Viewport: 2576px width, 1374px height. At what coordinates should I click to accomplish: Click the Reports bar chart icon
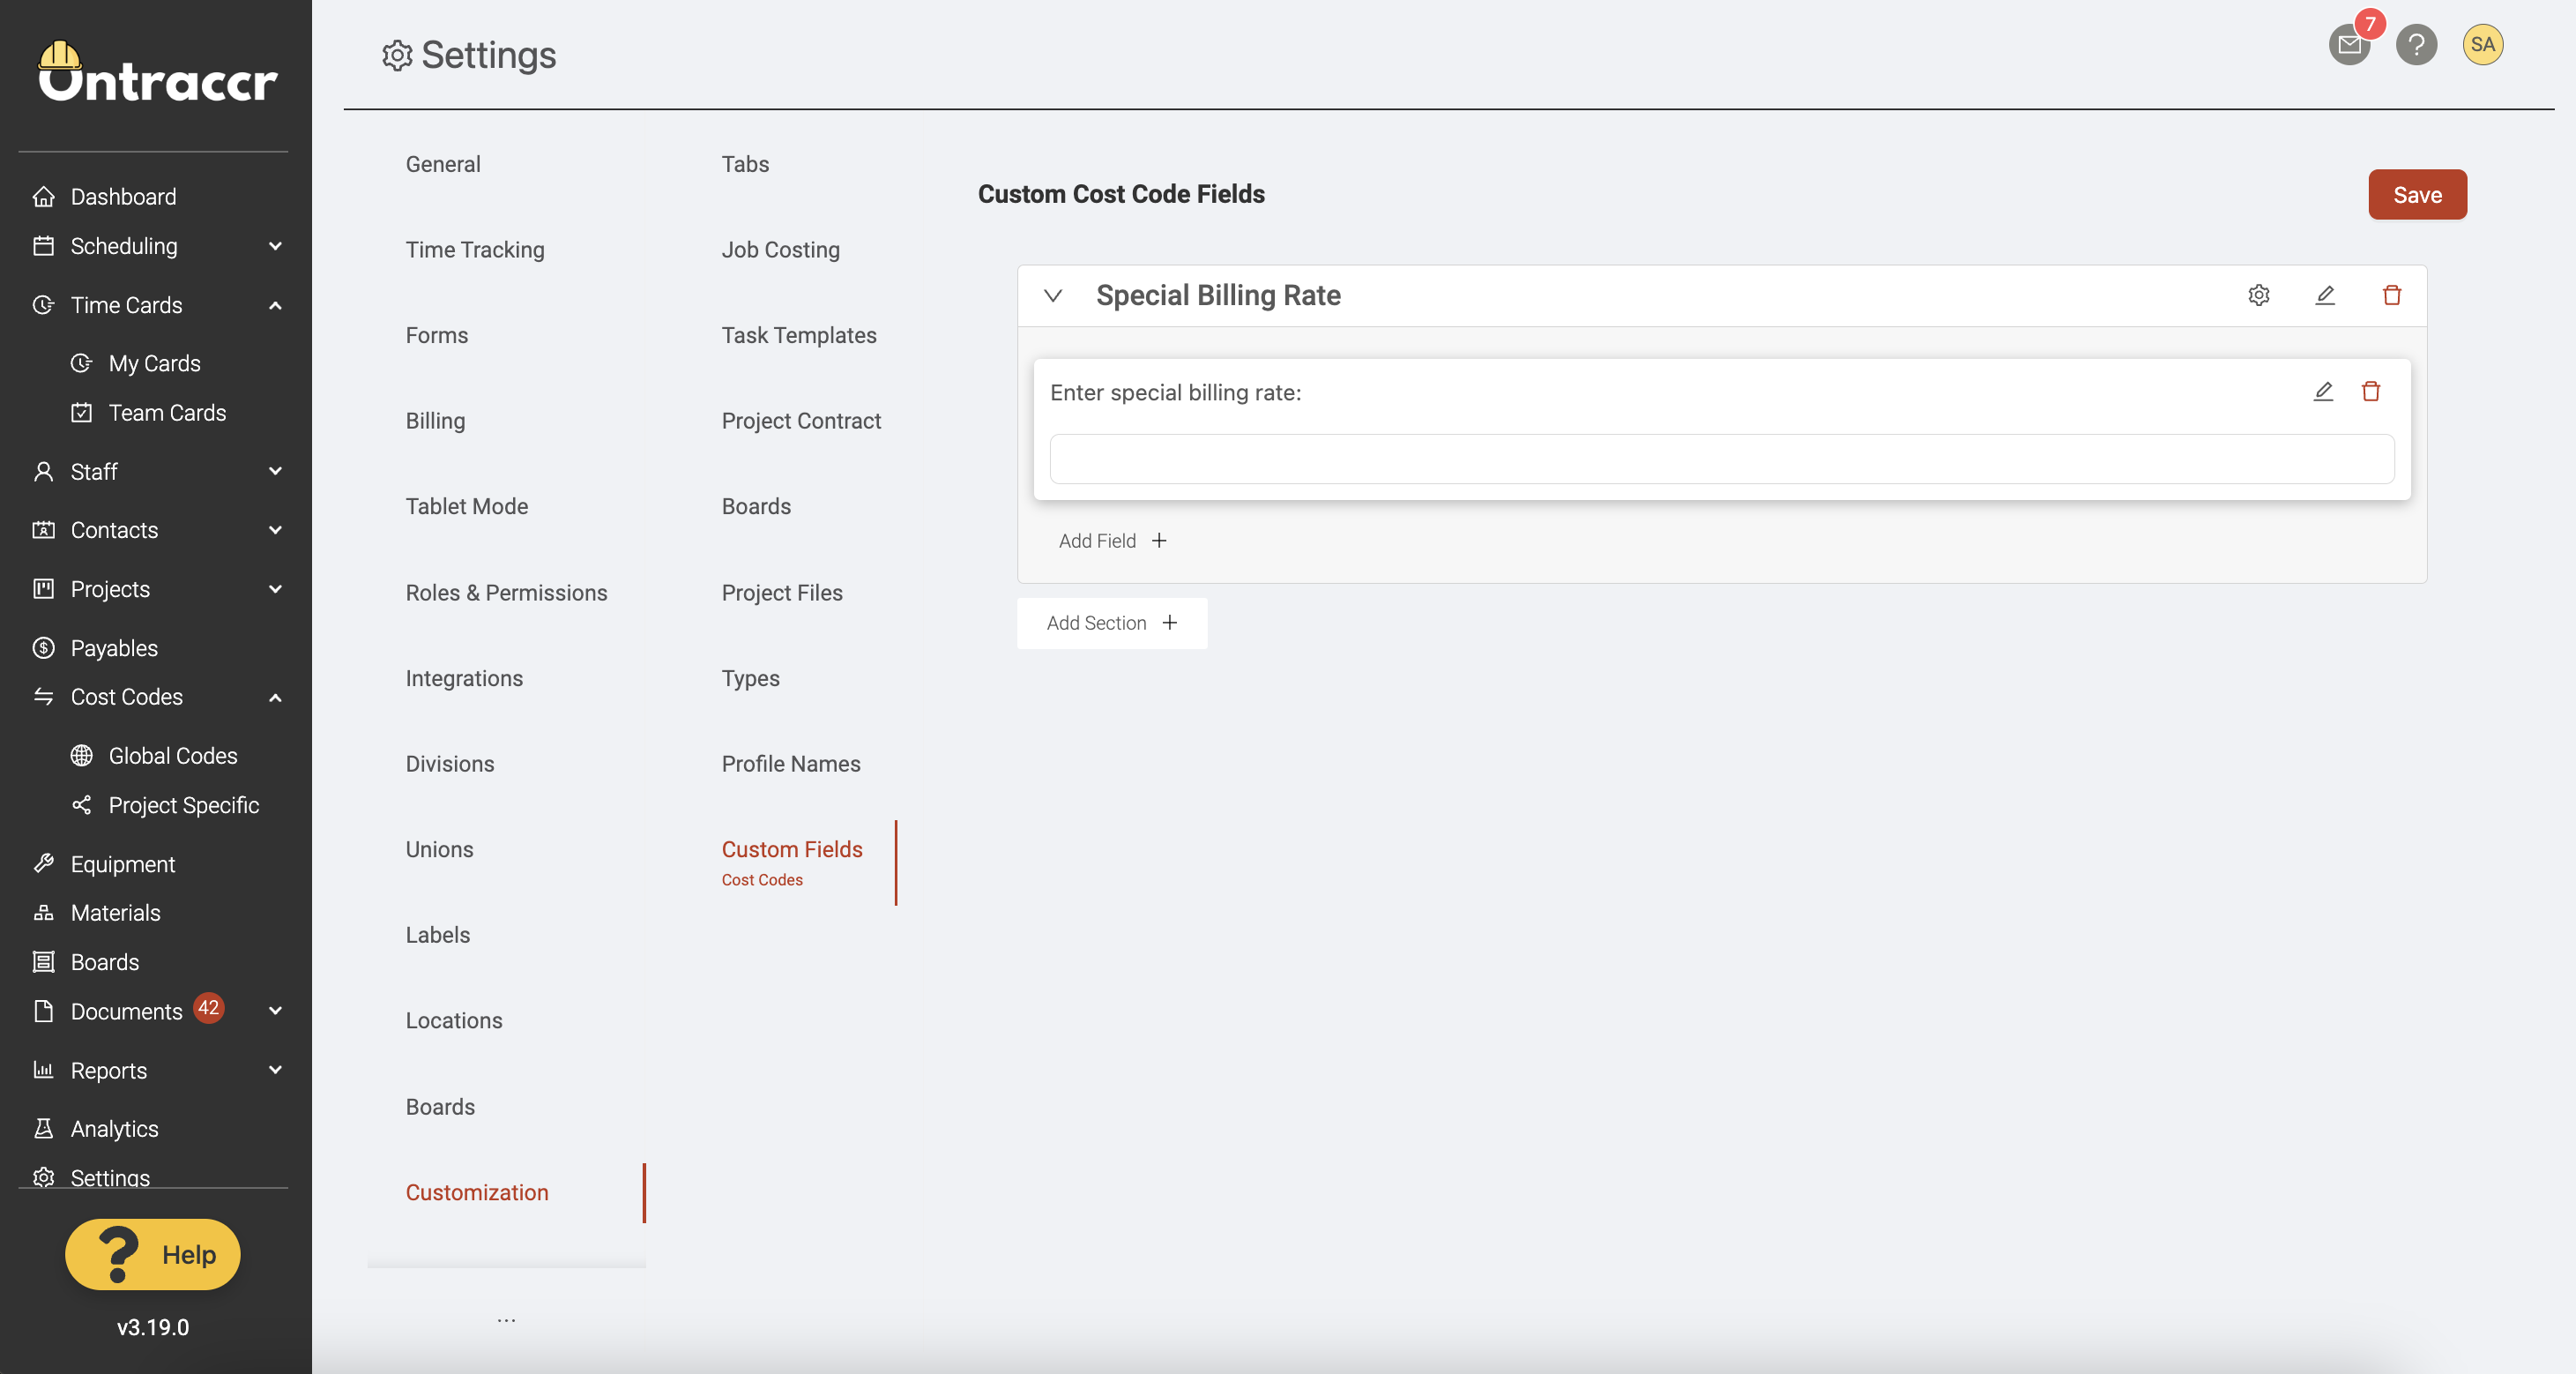point(43,1070)
